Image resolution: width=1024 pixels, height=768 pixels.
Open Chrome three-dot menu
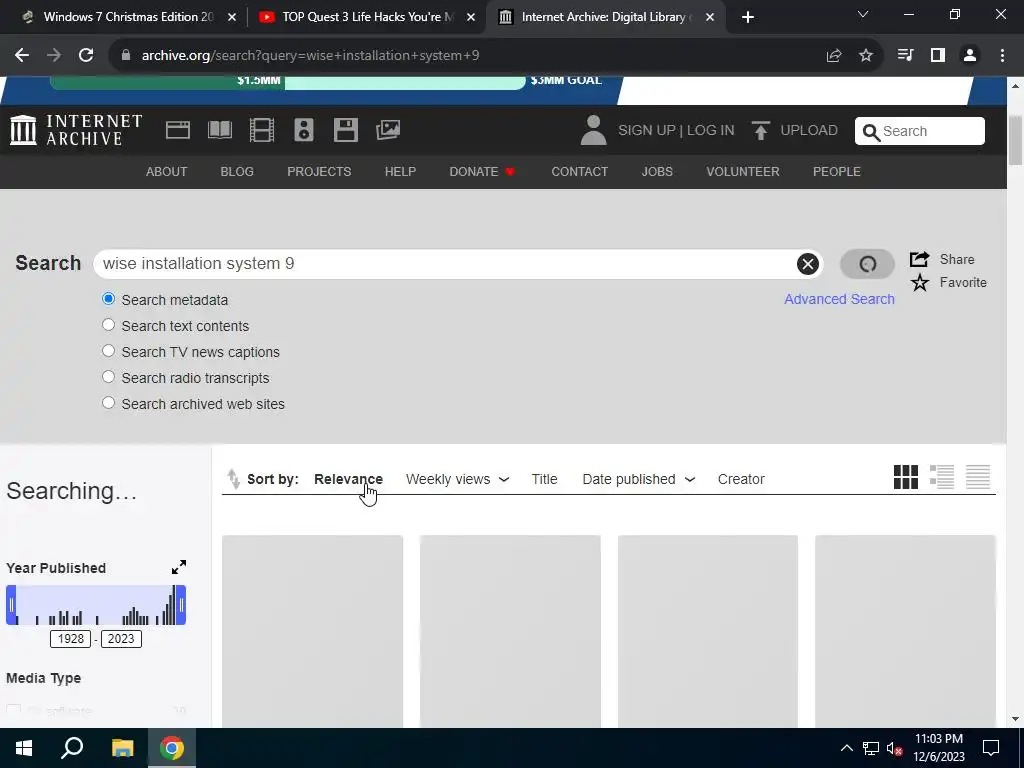pyautogui.click(x=1002, y=56)
